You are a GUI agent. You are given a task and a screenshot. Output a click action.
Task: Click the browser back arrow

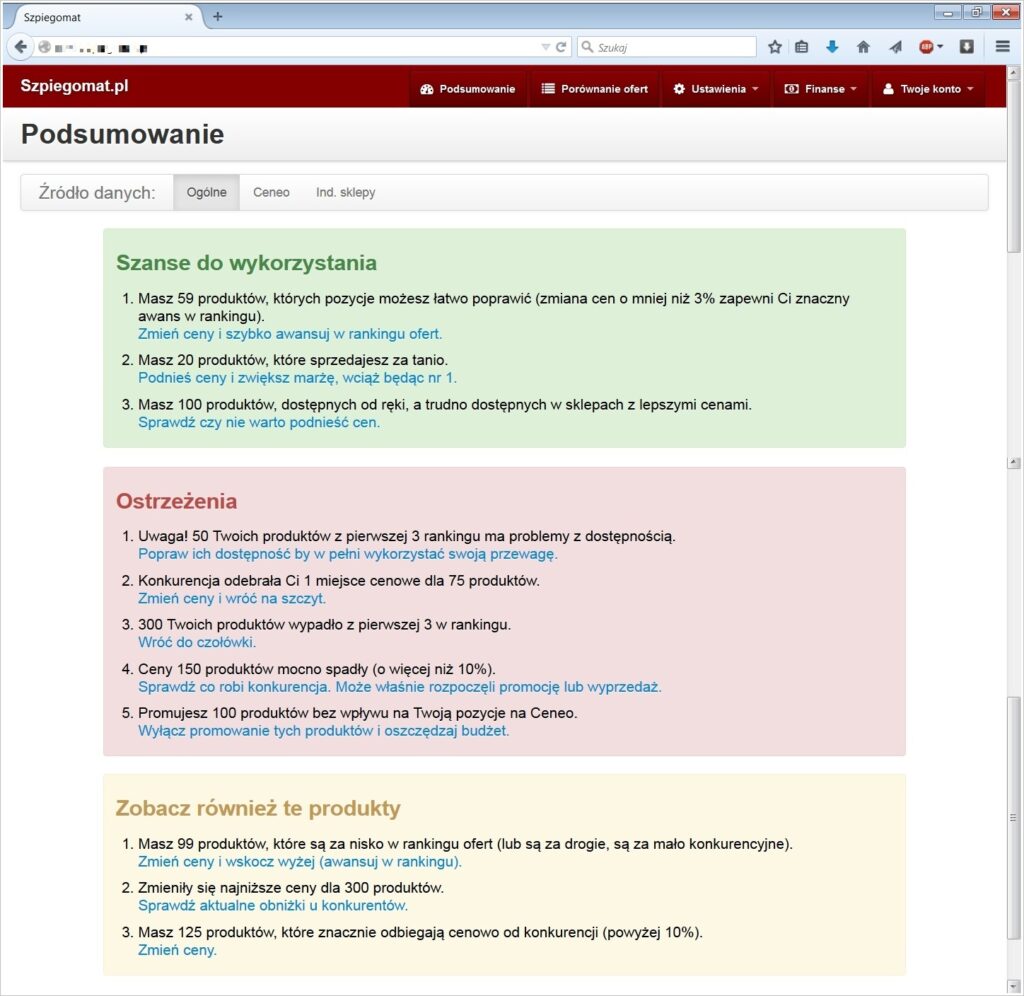21,47
